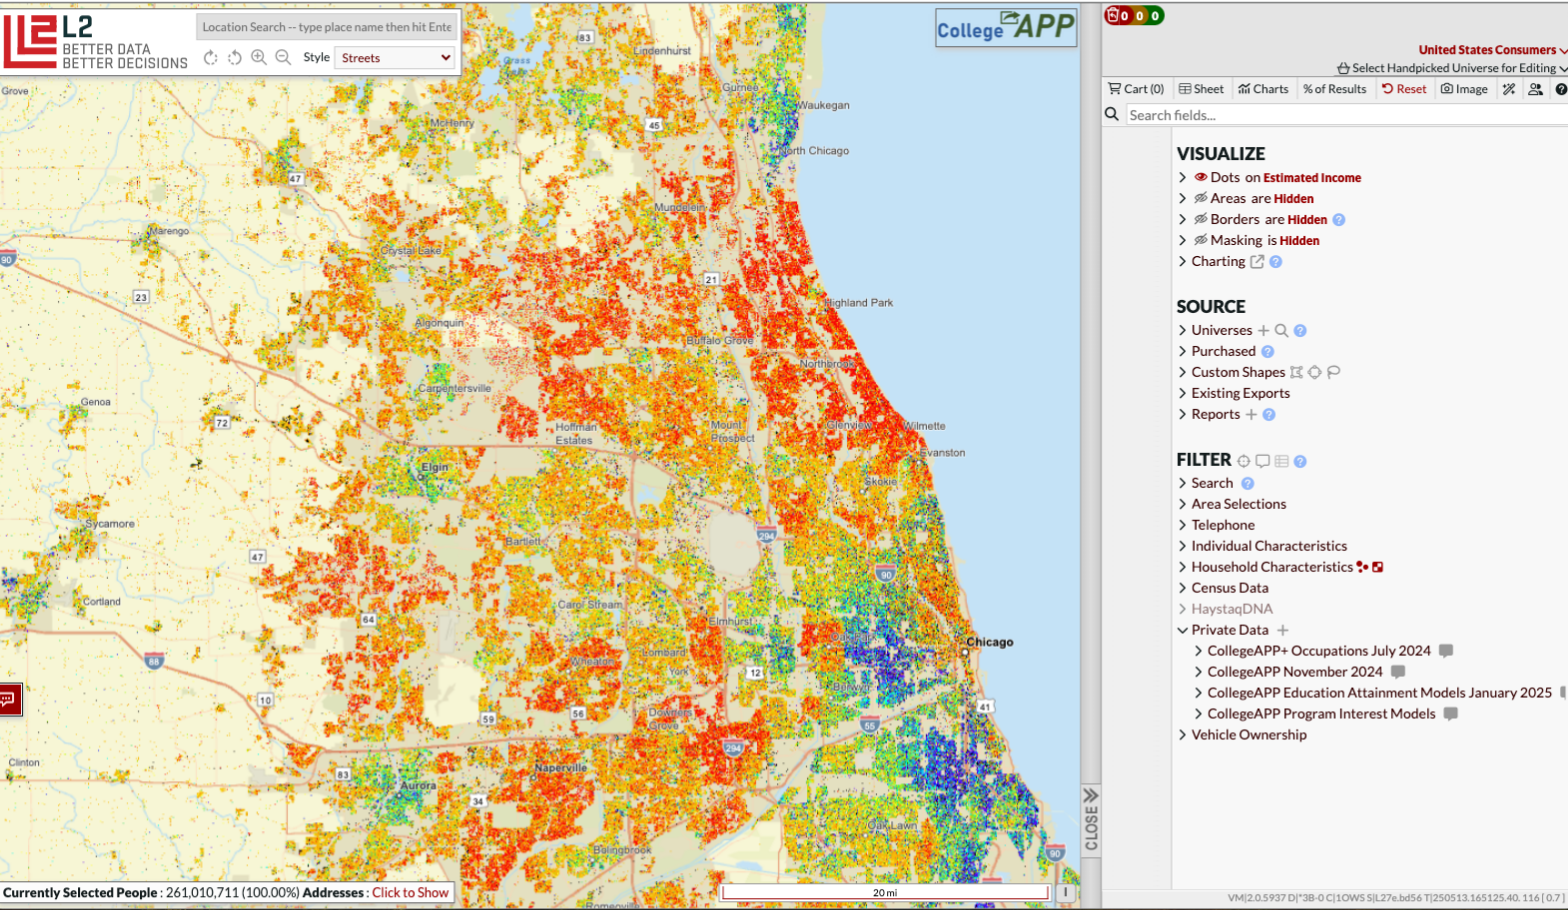Open Charting help question mark

[x=1276, y=262]
